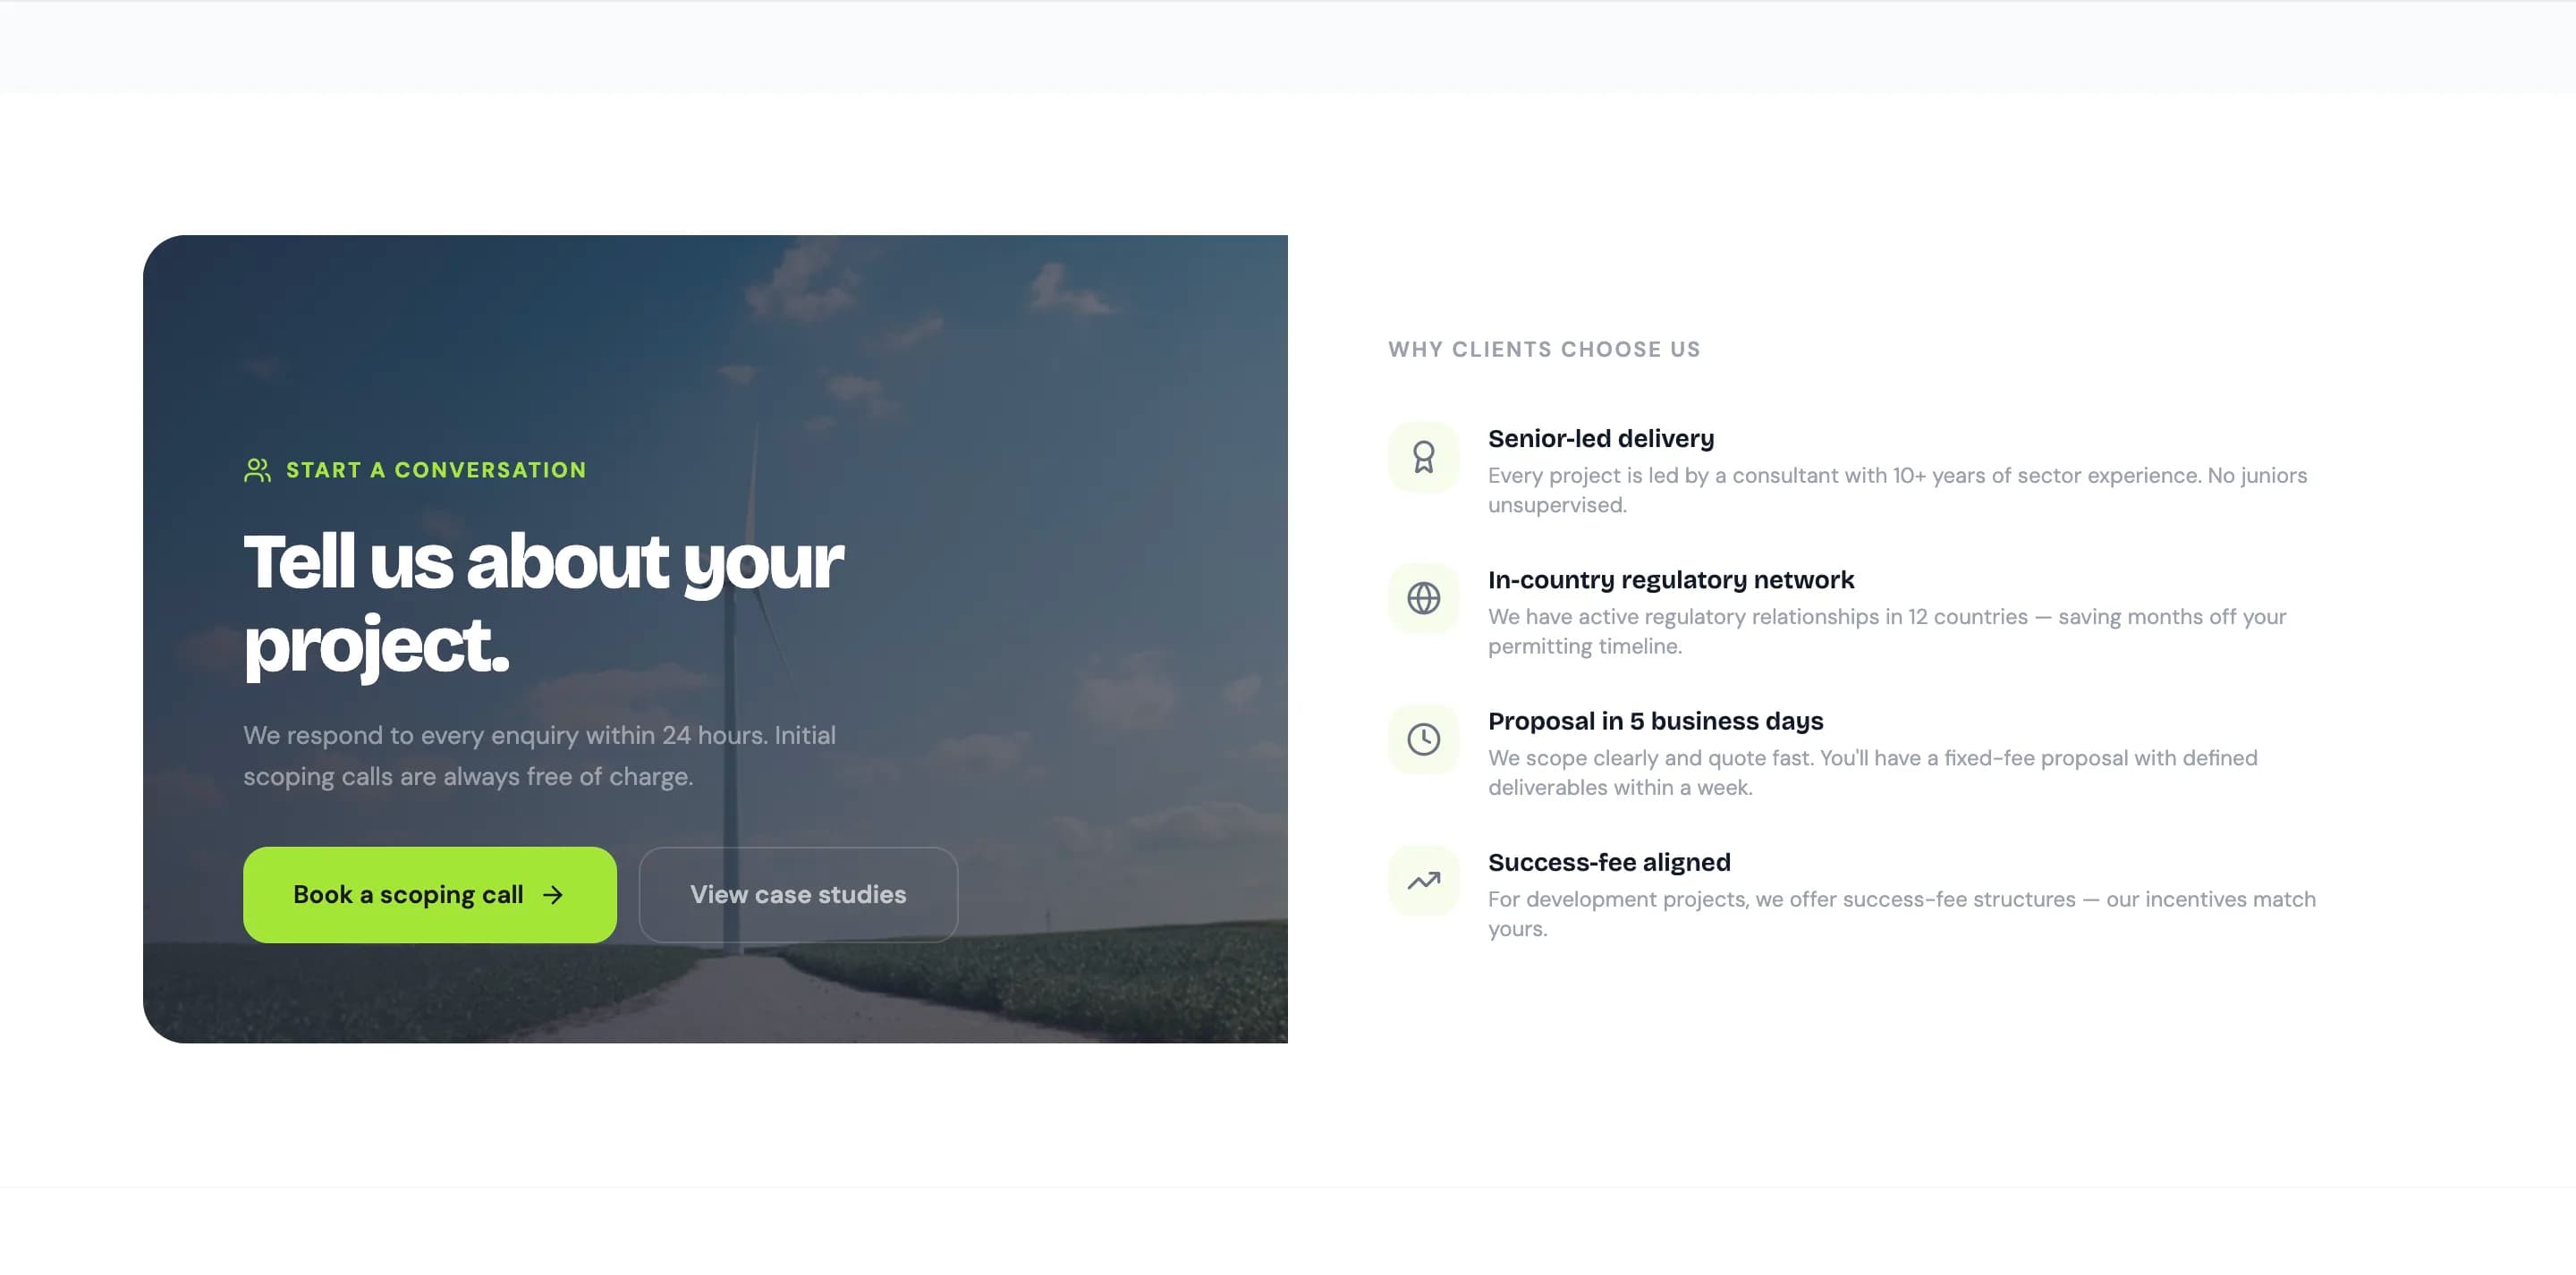Click the globe icon next to In-country regulatory network
2576x1275 pixels.
1423,598
